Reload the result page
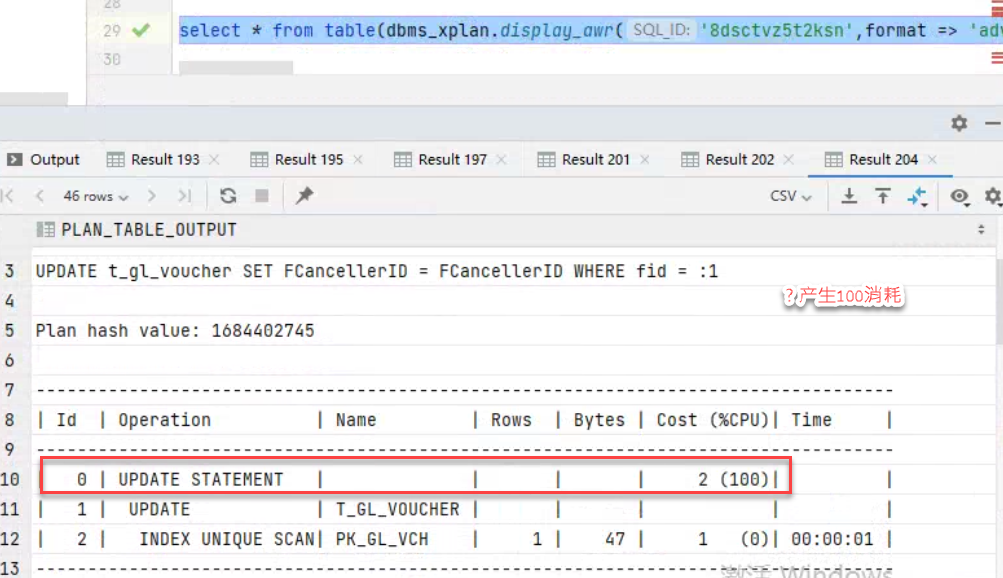 (x=228, y=196)
